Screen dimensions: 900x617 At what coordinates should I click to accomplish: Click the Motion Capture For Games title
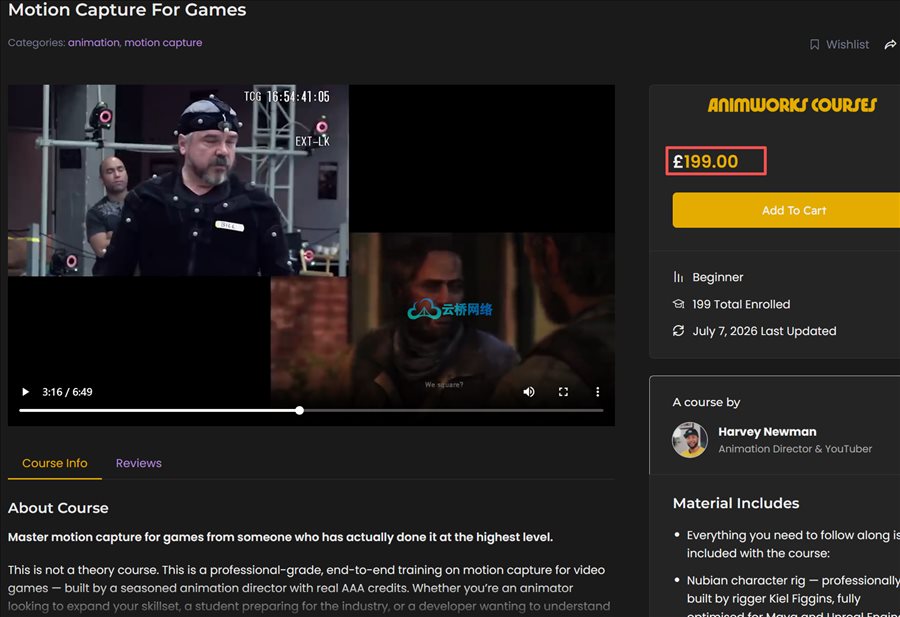tap(127, 10)
